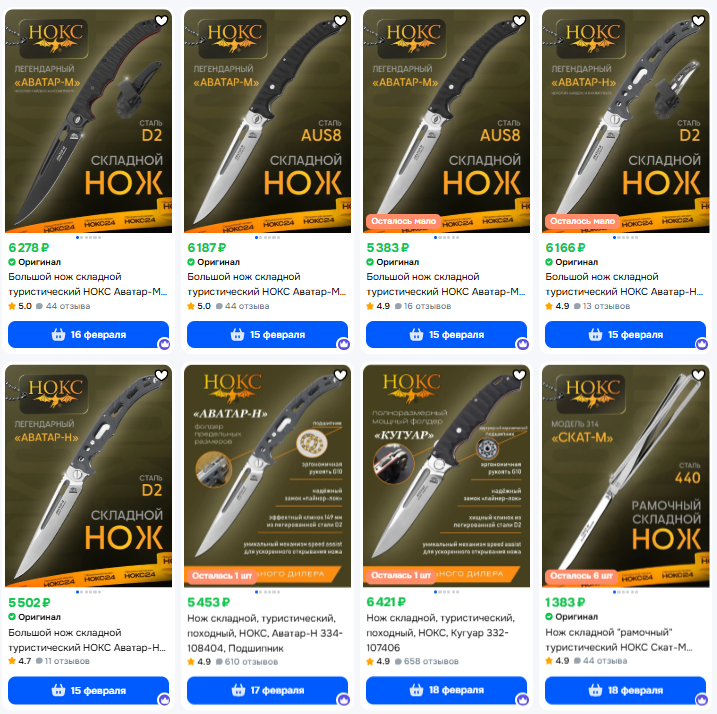The height and width of the screenshot is (714, 717).
Task: Add Кугуар knife to cart, 18 февраля
Action: (446, 690)
